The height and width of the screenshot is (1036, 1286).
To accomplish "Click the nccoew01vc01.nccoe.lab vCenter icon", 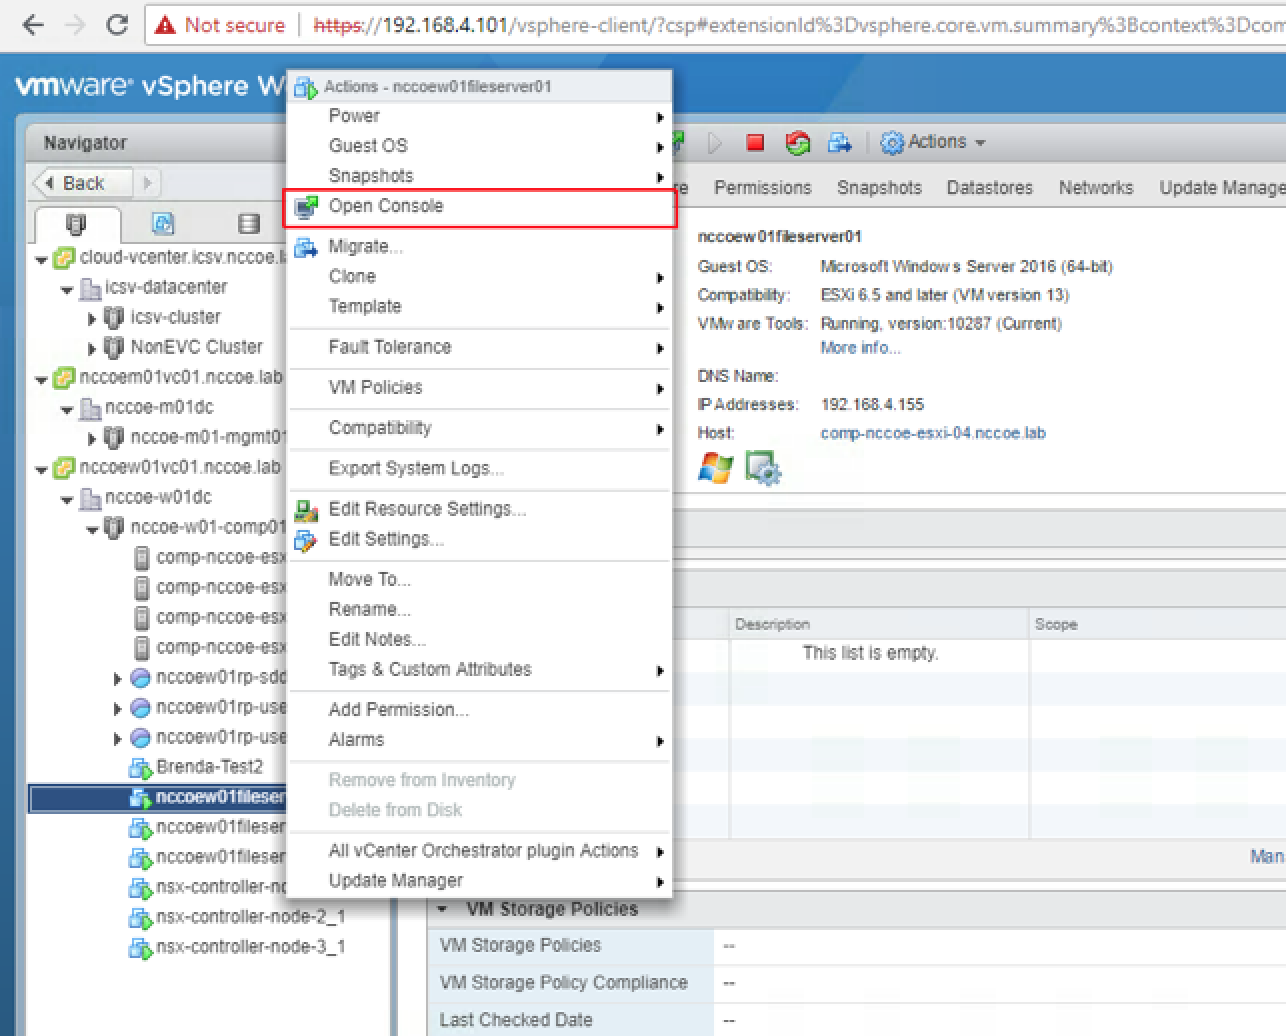I will coord(64,468).
